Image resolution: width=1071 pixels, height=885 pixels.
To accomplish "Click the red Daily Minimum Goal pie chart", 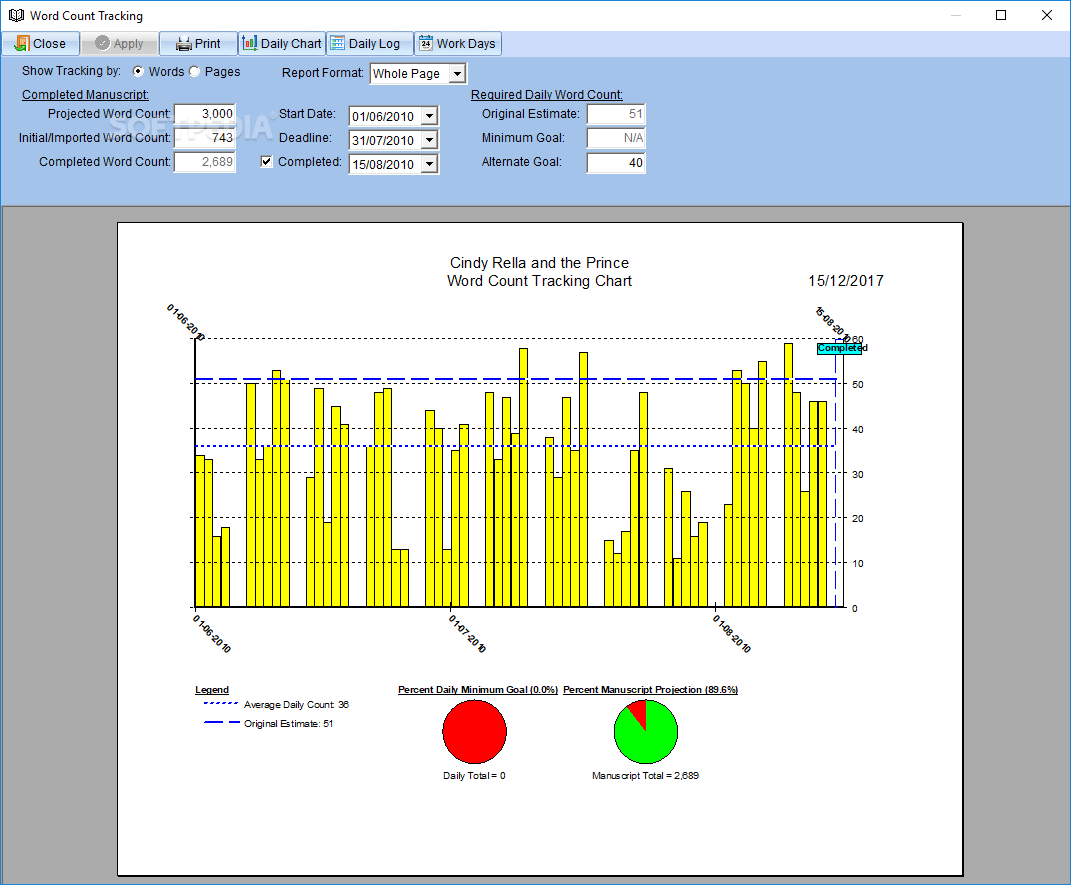I will click(x=475, y=731).
